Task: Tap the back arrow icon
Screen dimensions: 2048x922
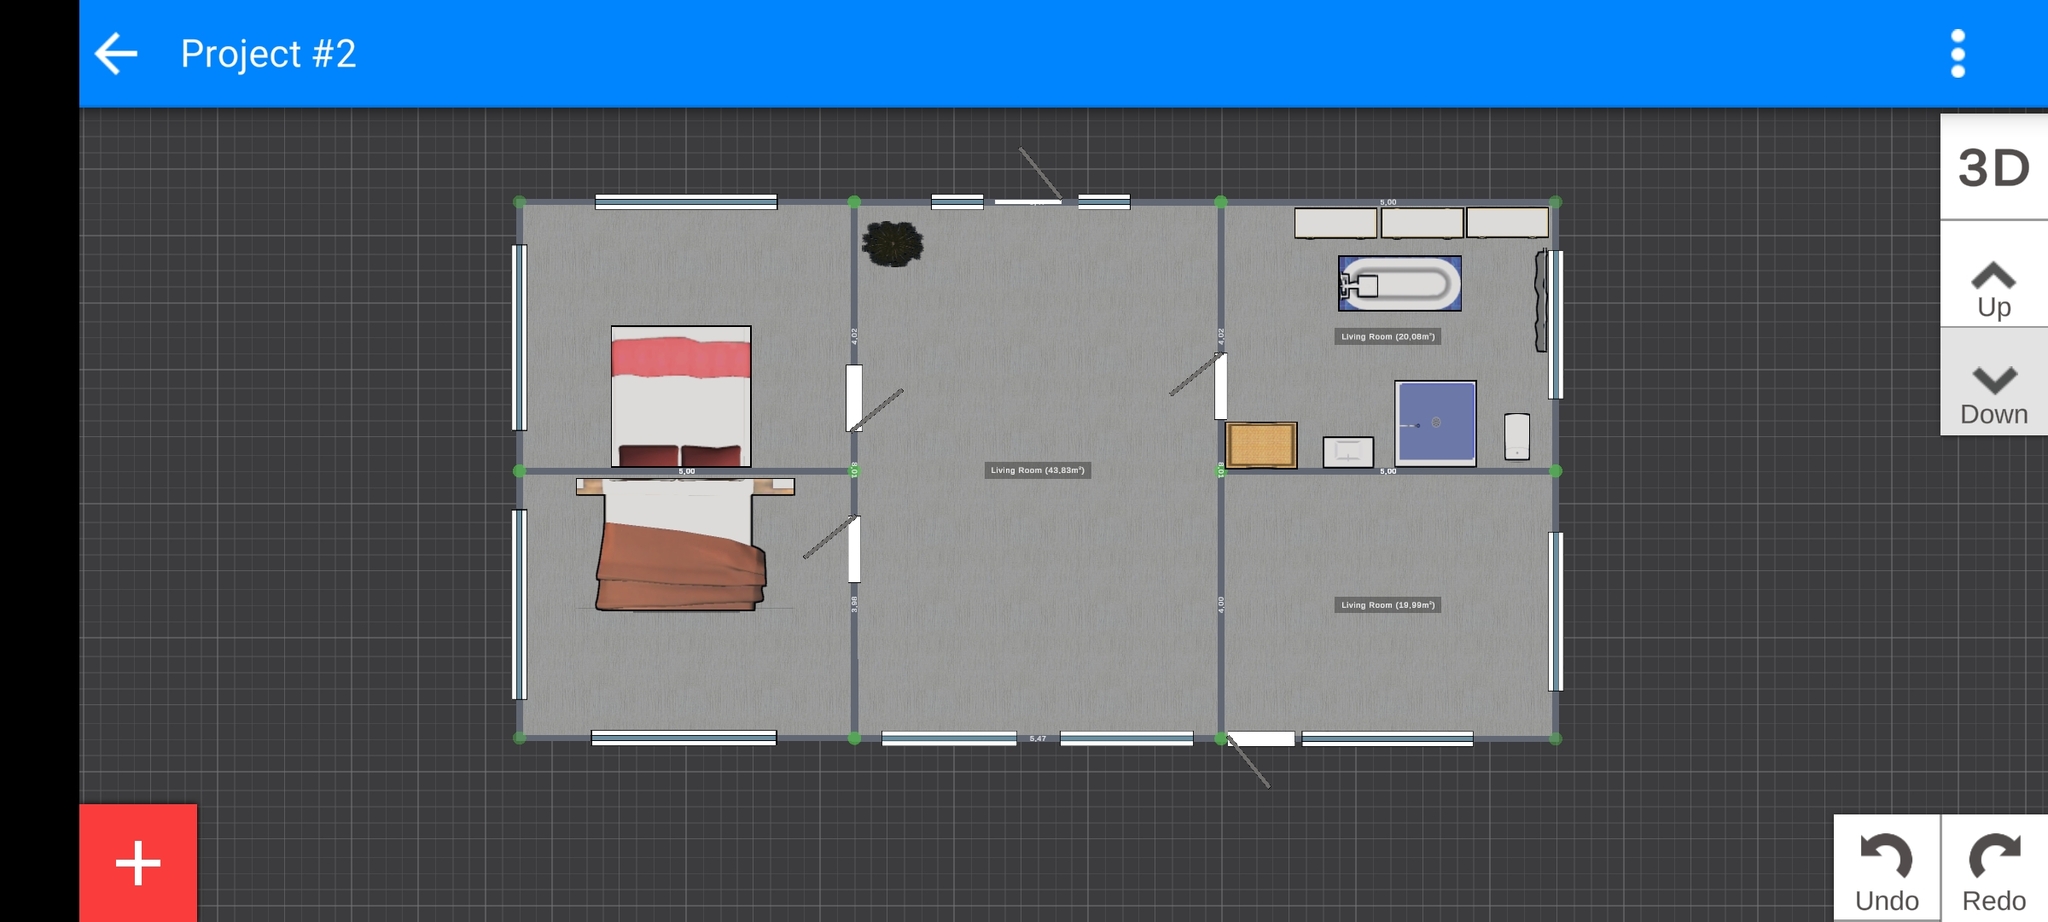Action: (116, 54)
